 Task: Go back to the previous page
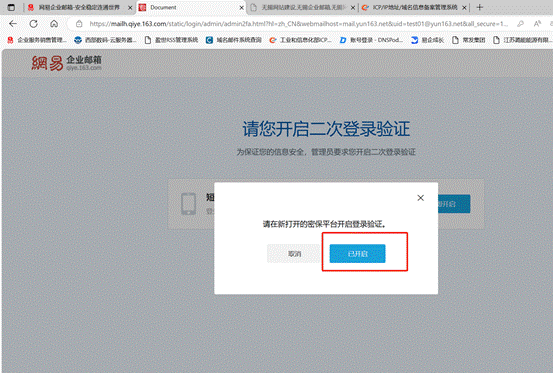(x=13, y=24)
